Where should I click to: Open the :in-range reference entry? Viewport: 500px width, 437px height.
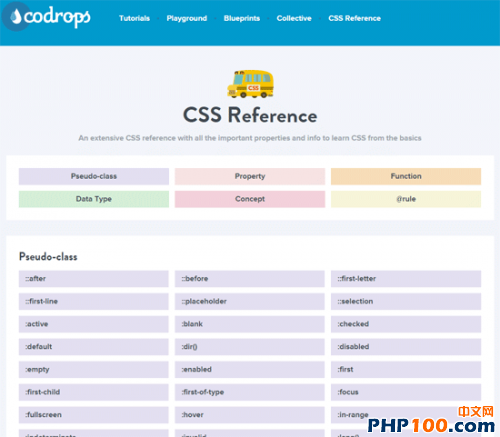(406, 415)
